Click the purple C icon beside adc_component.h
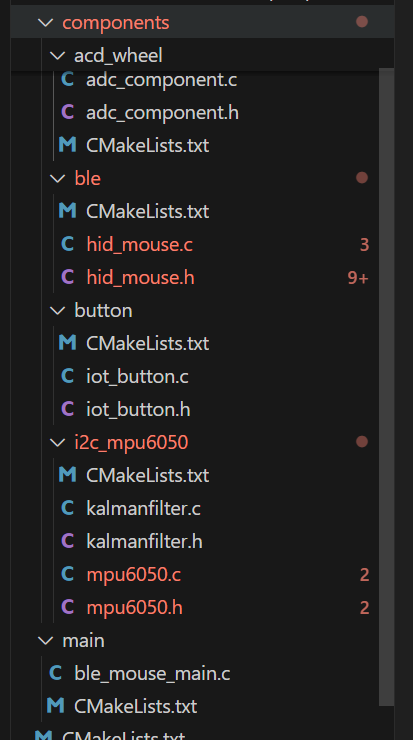This screenshot has height=740, width=413. 67,112
